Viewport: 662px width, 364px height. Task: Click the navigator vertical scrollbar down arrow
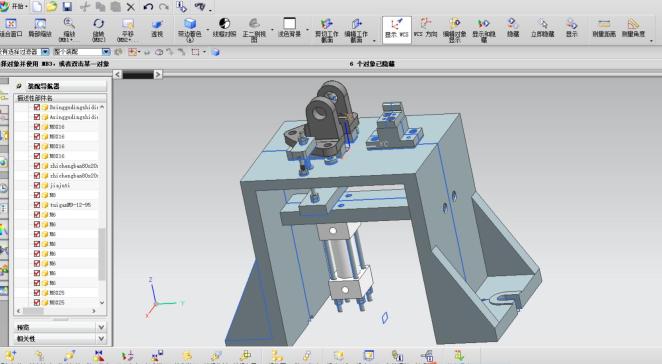102,302
